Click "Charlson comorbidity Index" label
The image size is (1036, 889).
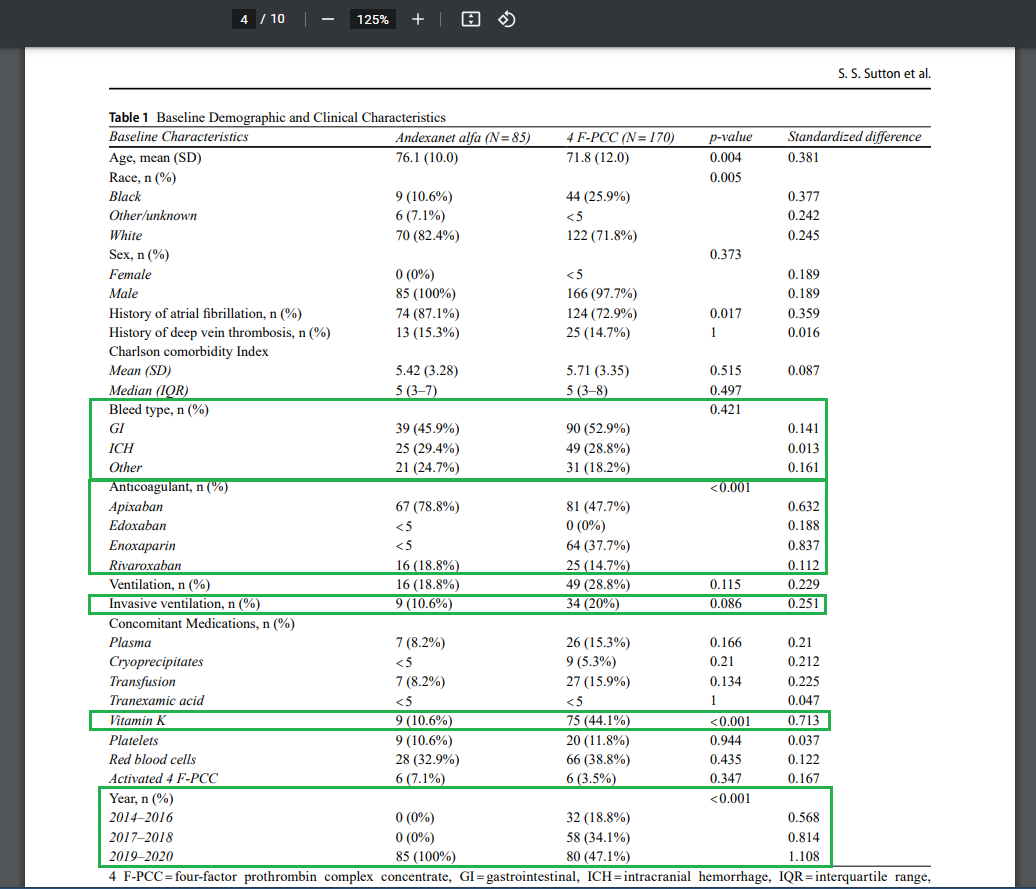[188, 351]
